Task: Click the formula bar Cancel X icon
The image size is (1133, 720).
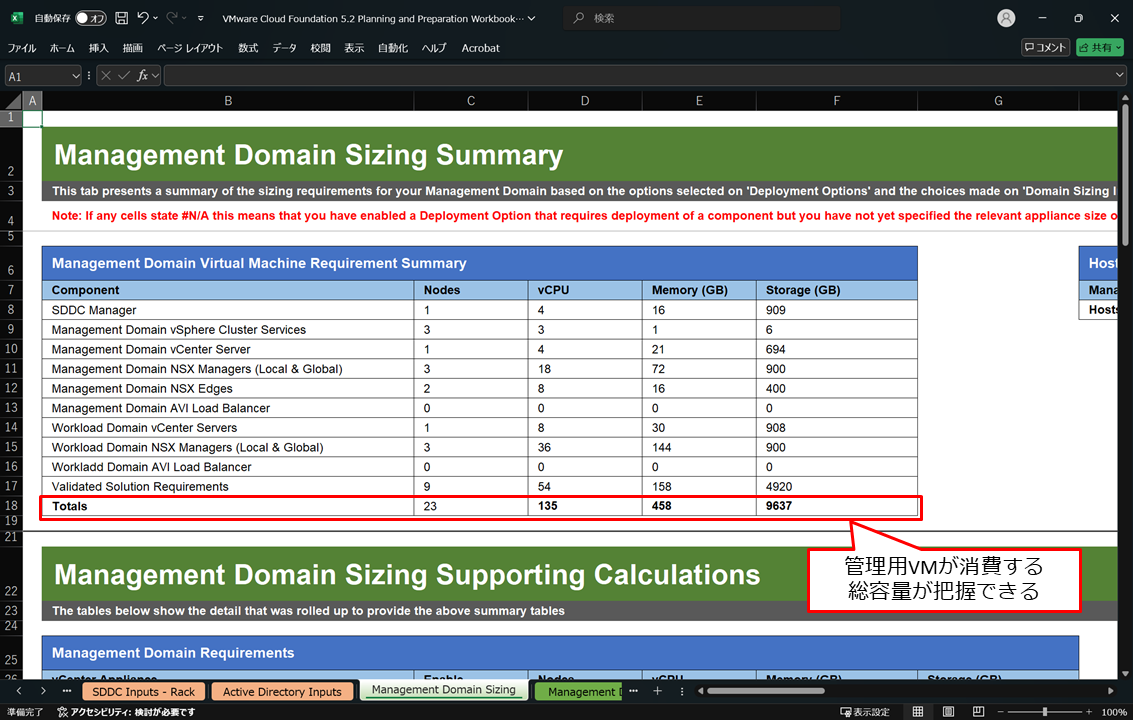Action: point(106,75)
